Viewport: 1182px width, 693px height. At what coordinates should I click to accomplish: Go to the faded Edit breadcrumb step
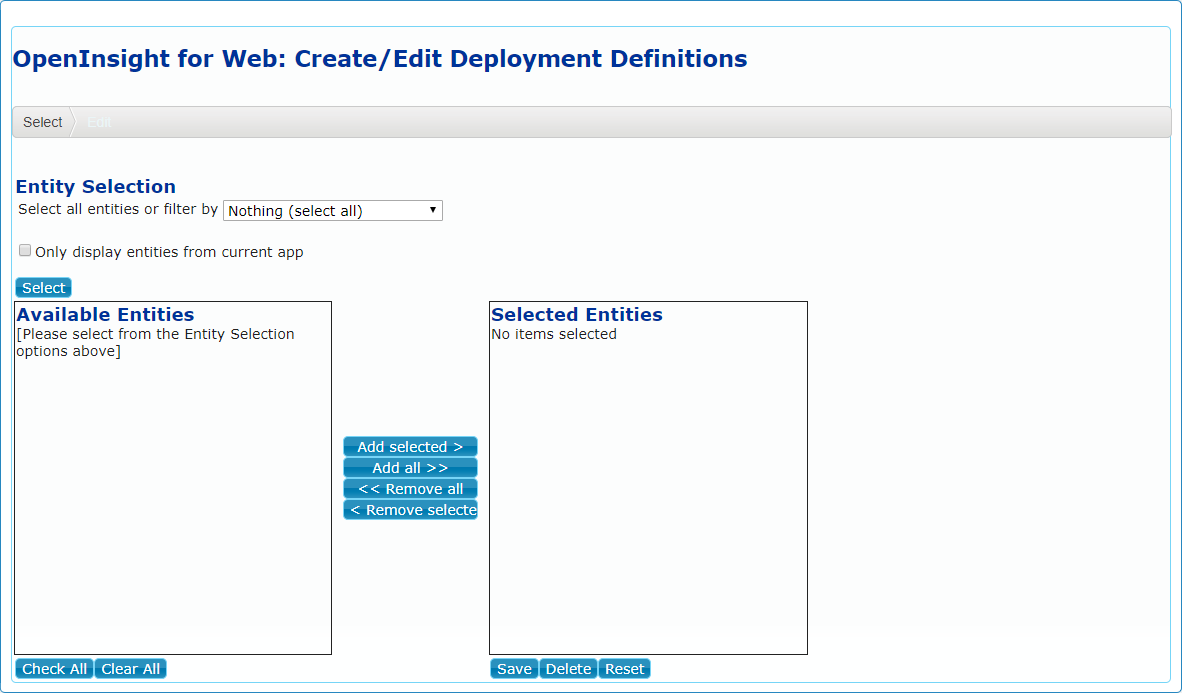[x=99, y=122]
